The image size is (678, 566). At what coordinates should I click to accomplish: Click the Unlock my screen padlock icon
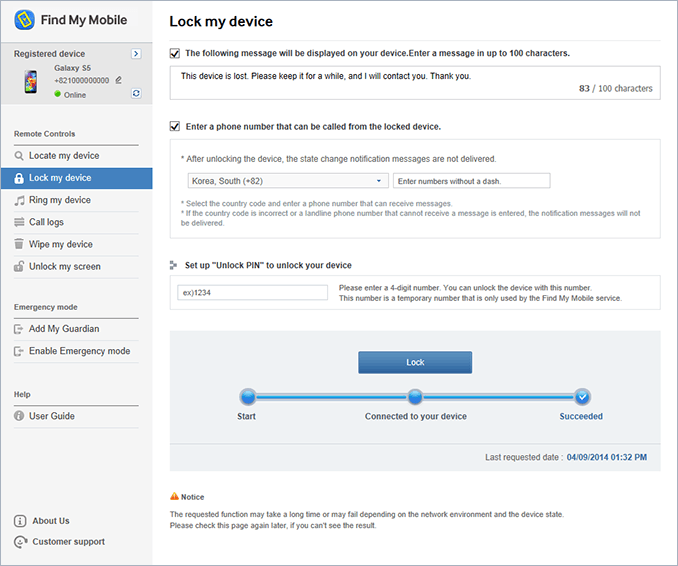[x=20, y=267]
